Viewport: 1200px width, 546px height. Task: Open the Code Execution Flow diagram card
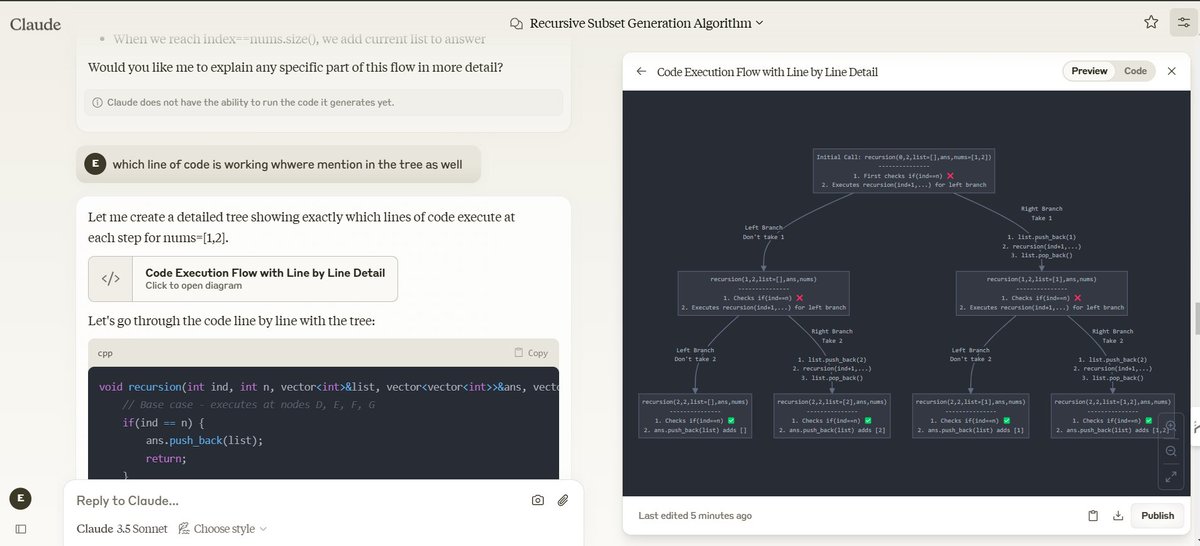pos(243,279)
